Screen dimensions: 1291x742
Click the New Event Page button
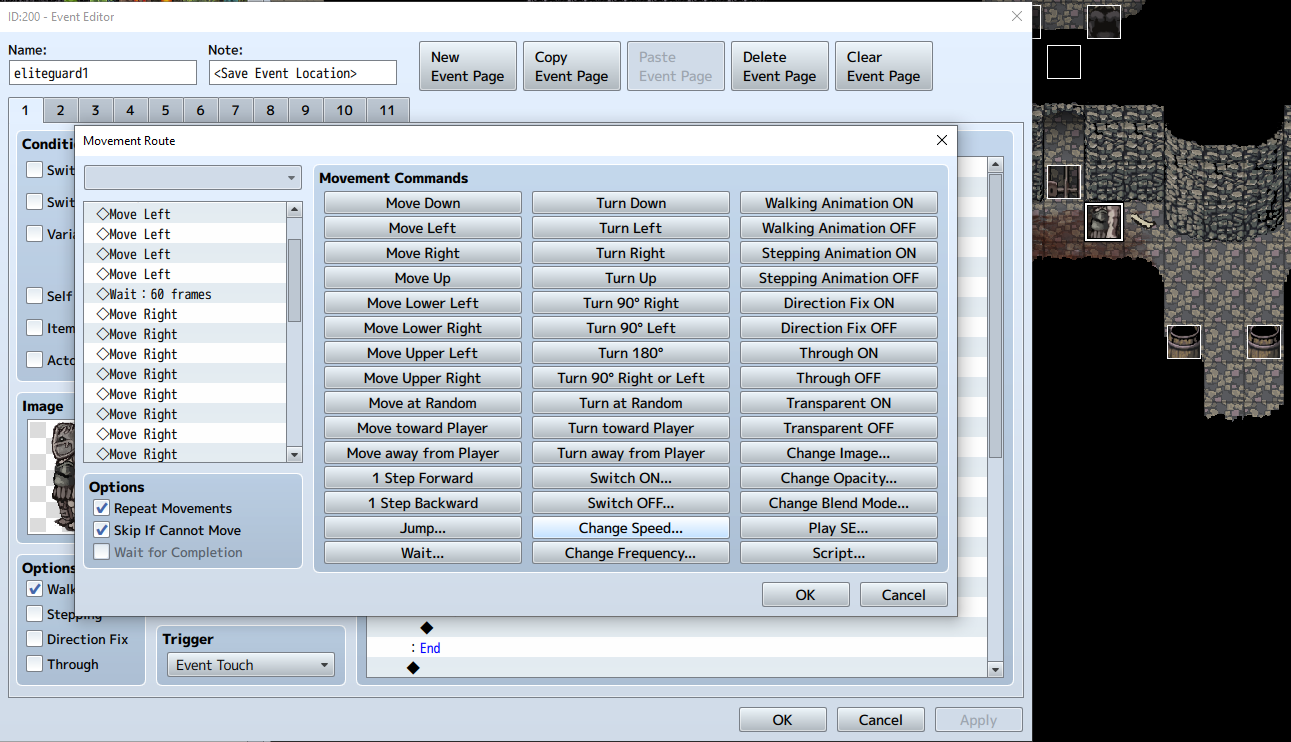[468, 66]
